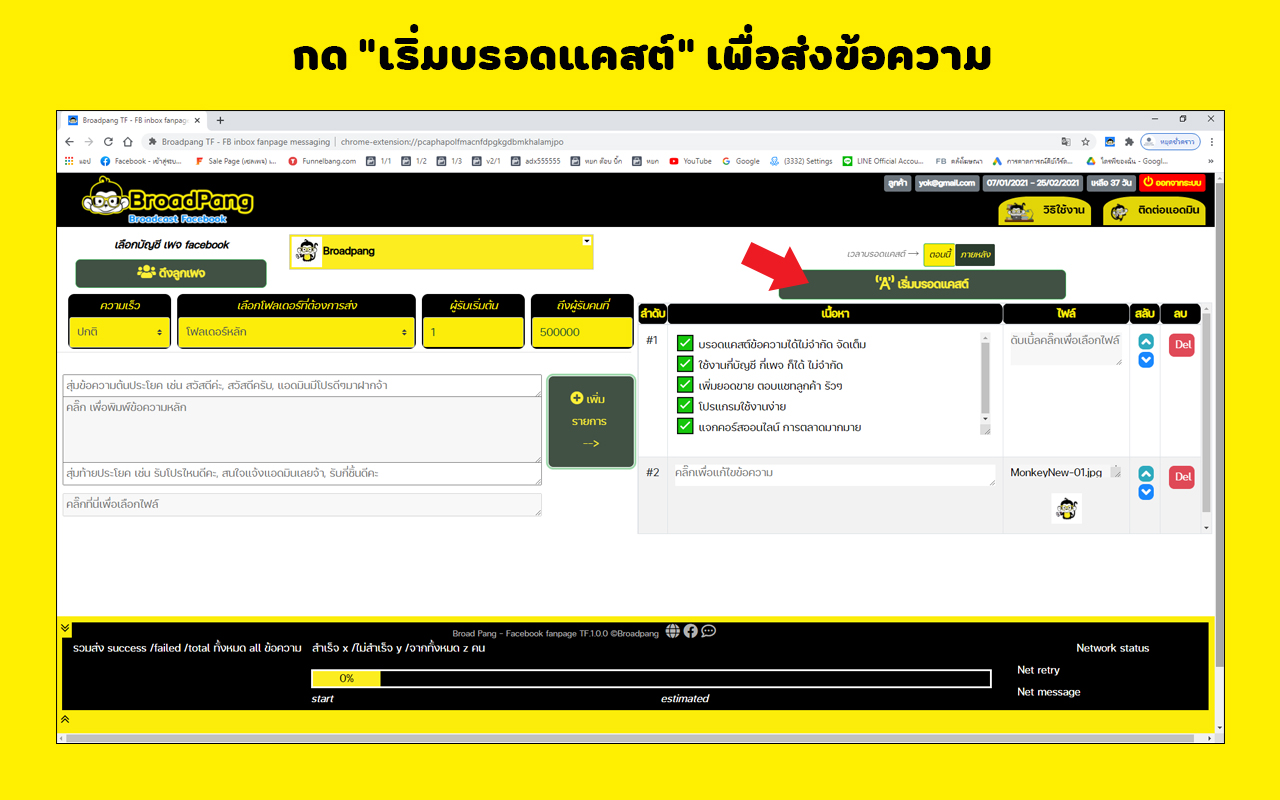Open the Funnelbang.com bookmark
The width and height of the screenshot is (1280, 800).
point(322,161)
